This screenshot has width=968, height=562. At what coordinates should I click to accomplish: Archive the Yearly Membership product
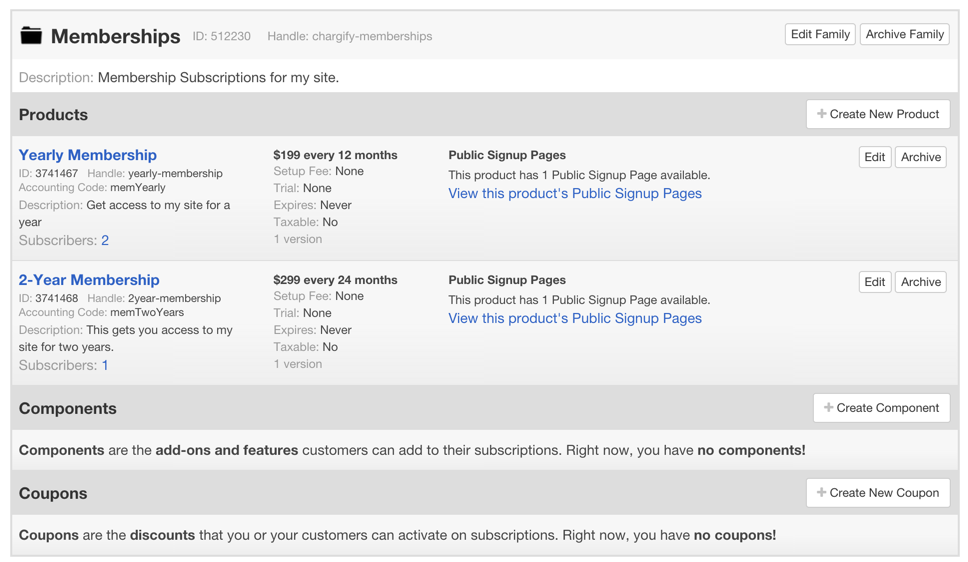(x=920, y=157)
